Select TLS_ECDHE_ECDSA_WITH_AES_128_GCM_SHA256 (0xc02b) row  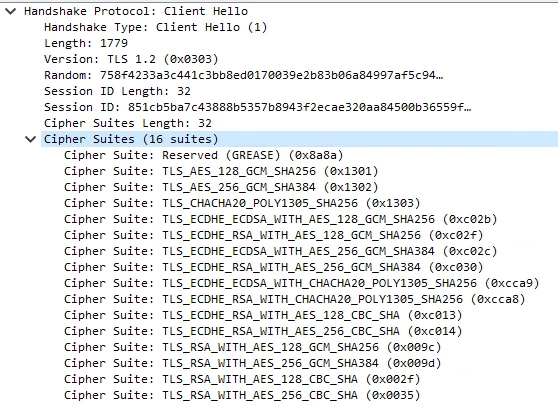pyautogui.click(x=280, y=219)
